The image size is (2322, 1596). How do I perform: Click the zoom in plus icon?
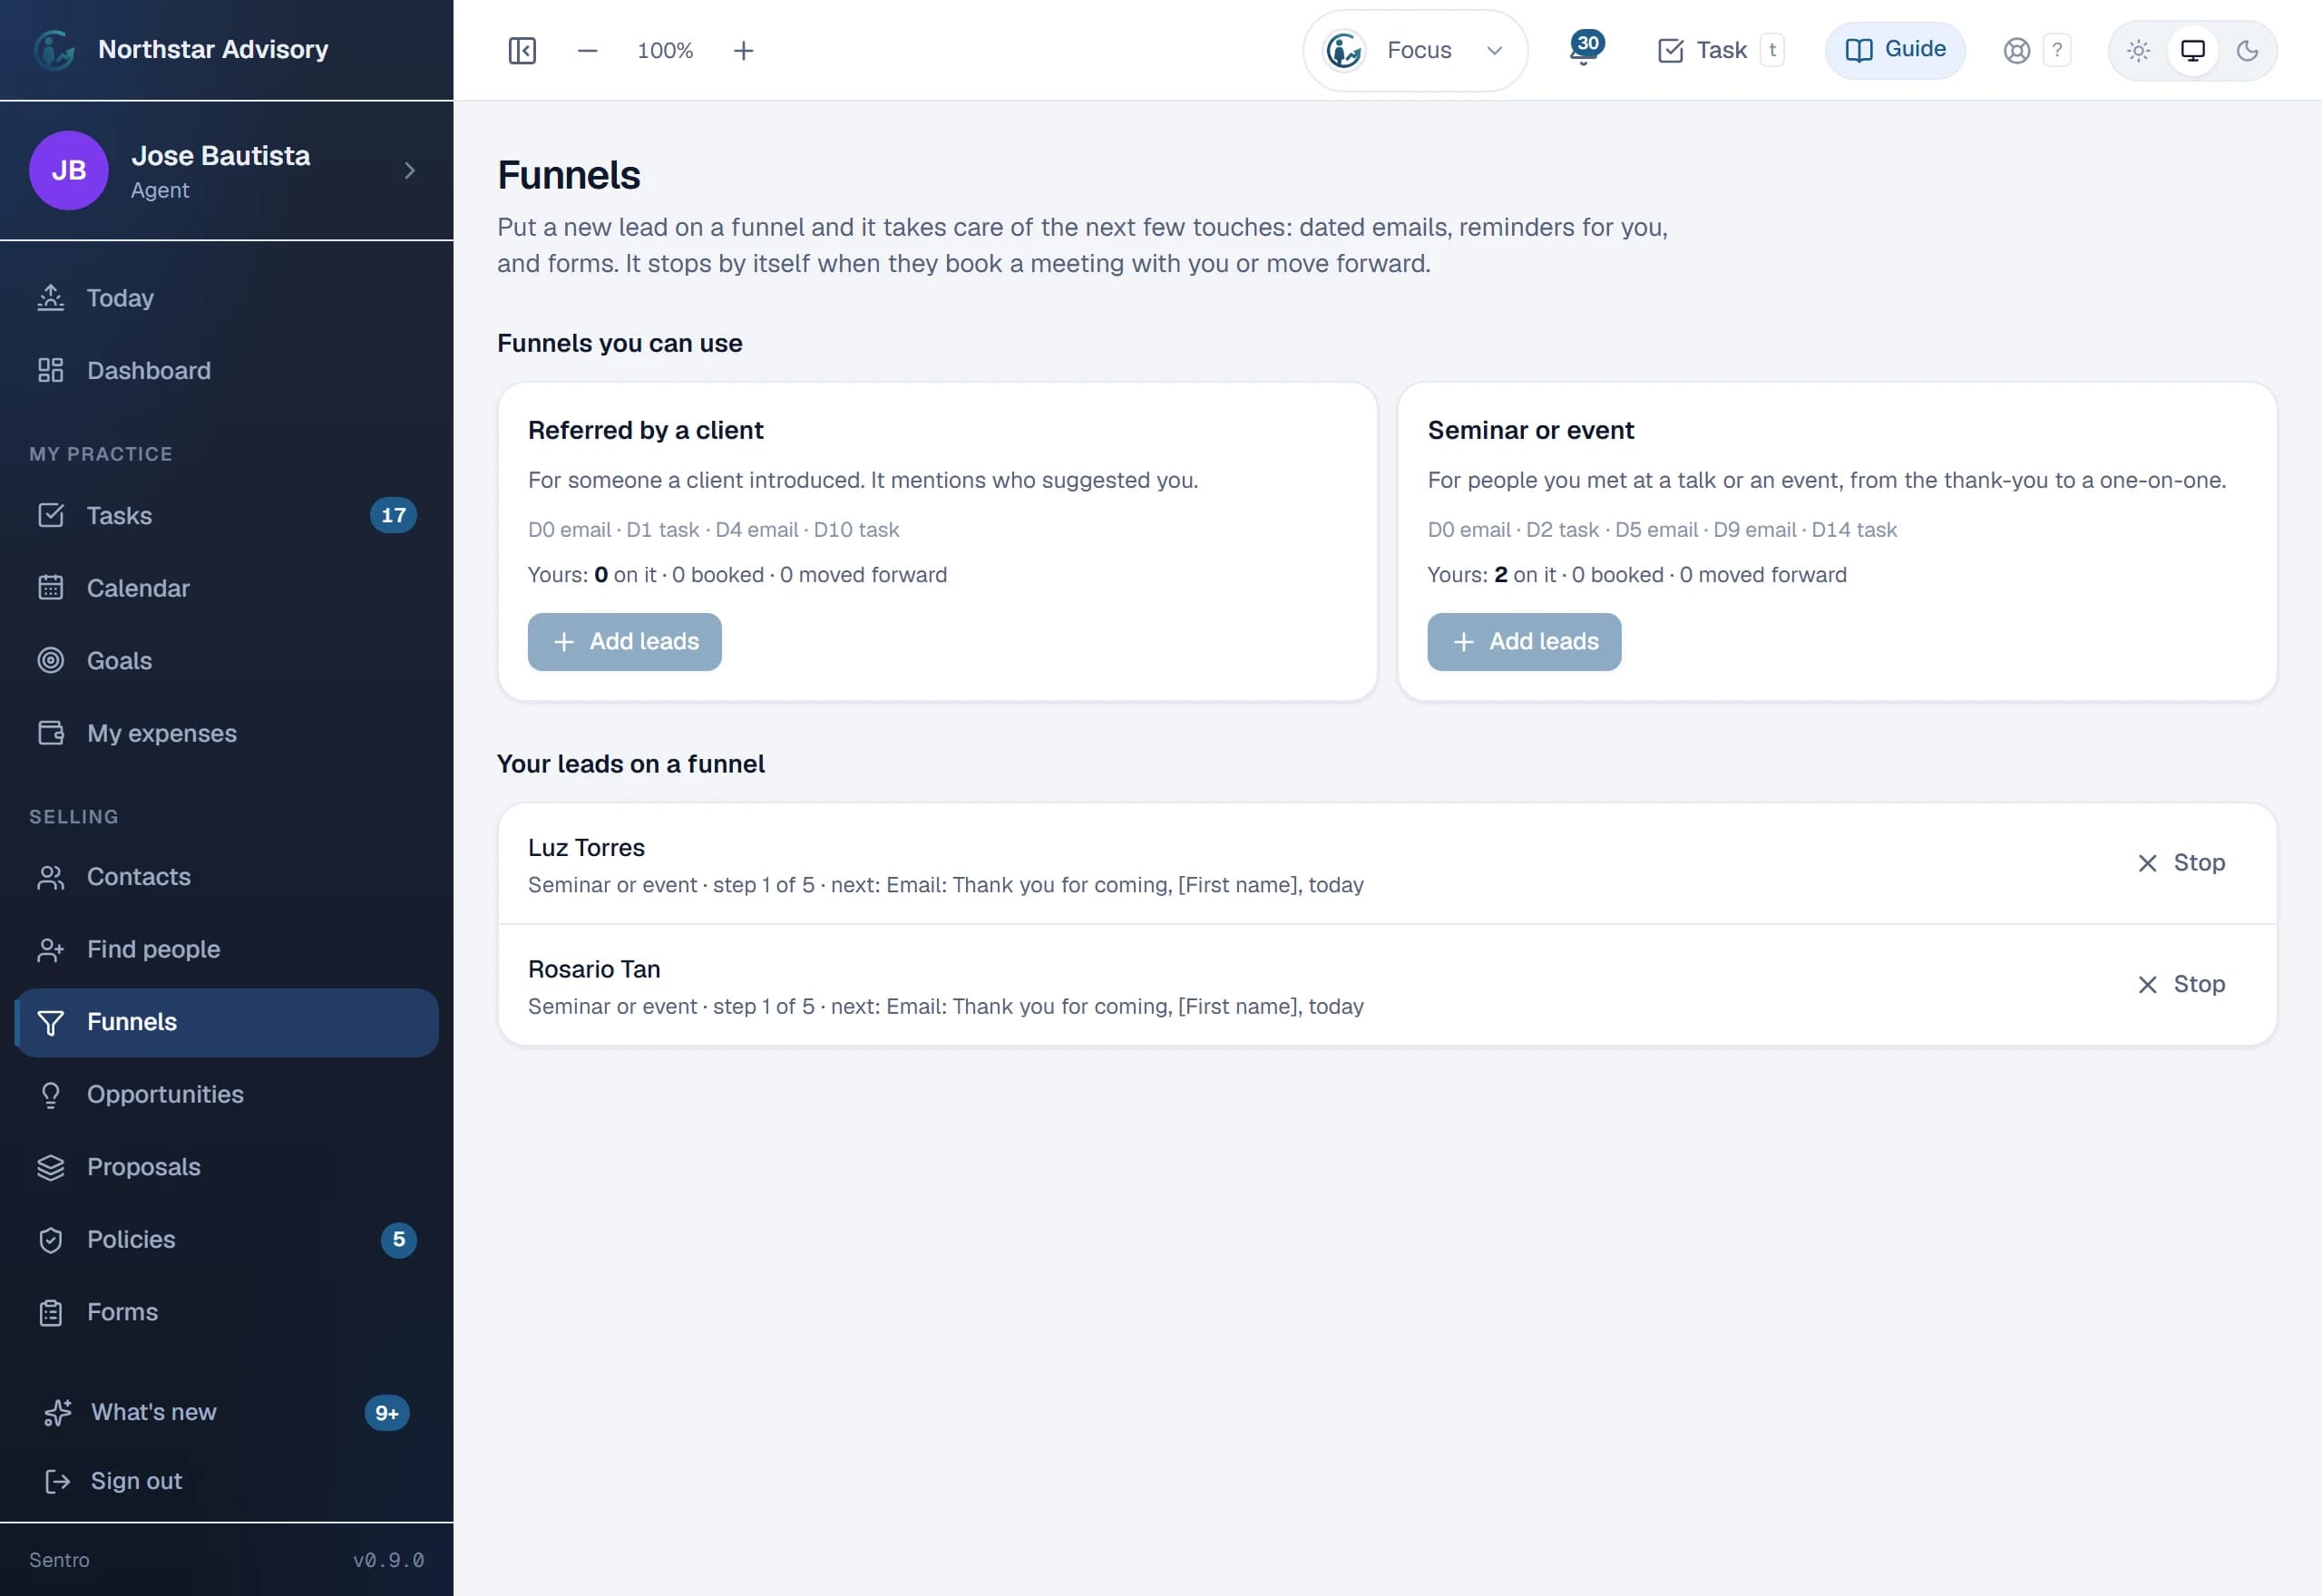743,51
